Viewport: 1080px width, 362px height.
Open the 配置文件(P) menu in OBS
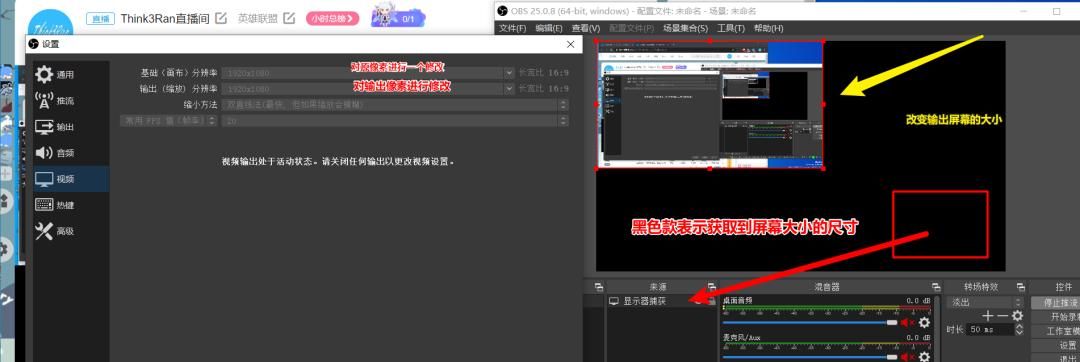tap(632, 28)
